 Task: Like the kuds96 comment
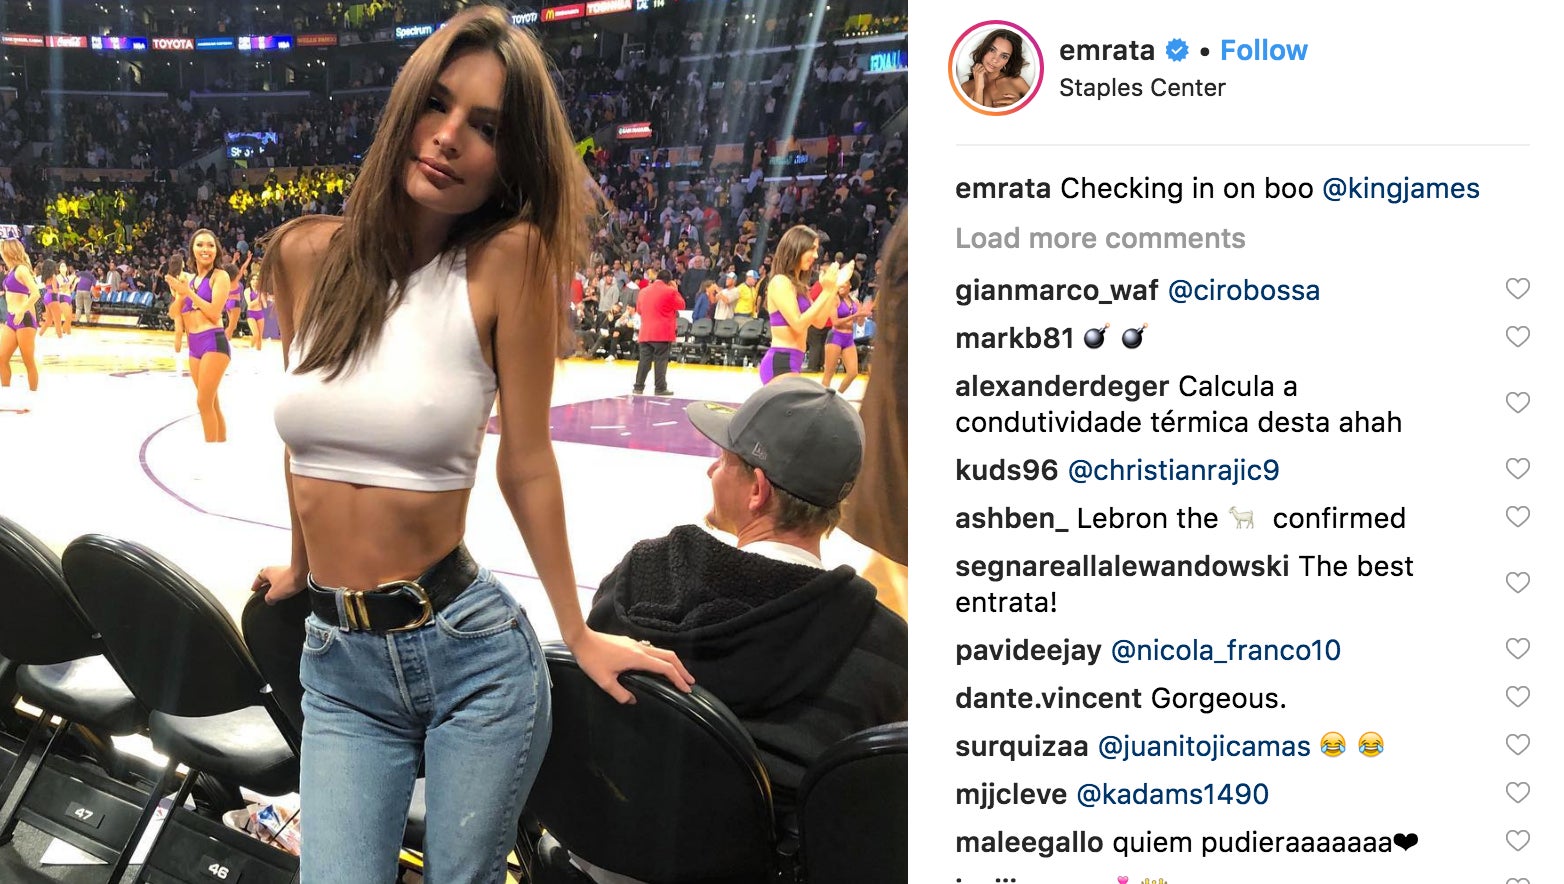pyautogui.click(x=1517, y=469)
